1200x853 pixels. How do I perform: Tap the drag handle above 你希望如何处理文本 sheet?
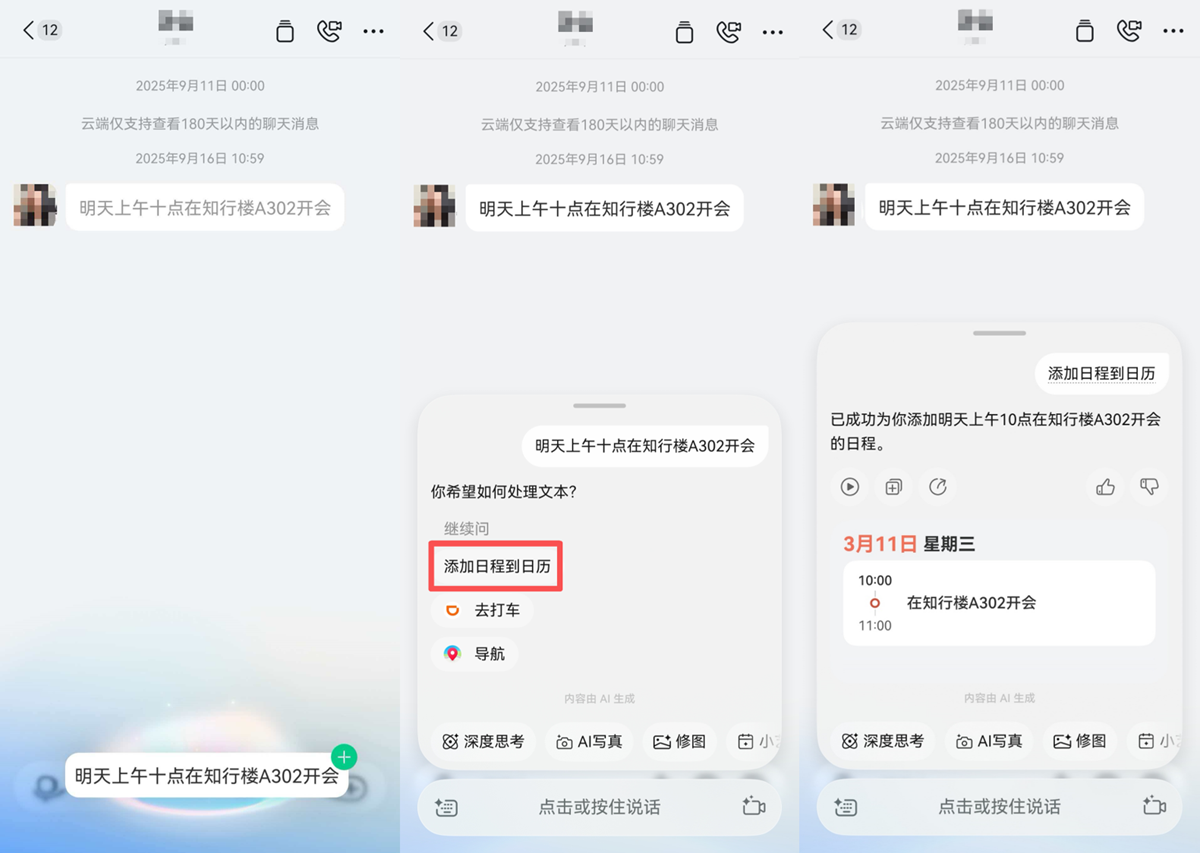click(x=599, y=406)
